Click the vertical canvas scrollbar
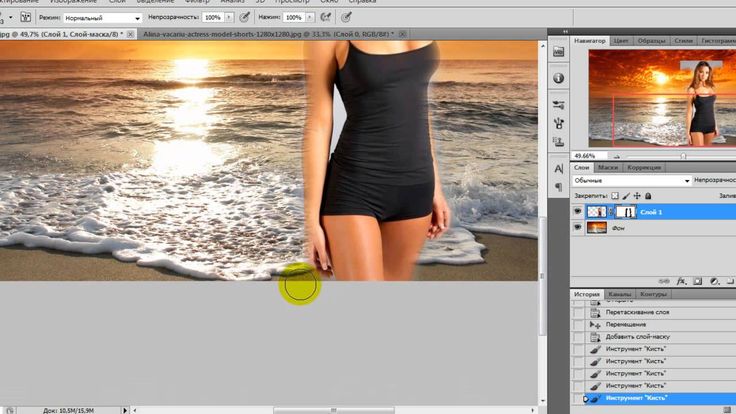Image resolution: width=736 pixels, height=414 pixels. point(543,277)
